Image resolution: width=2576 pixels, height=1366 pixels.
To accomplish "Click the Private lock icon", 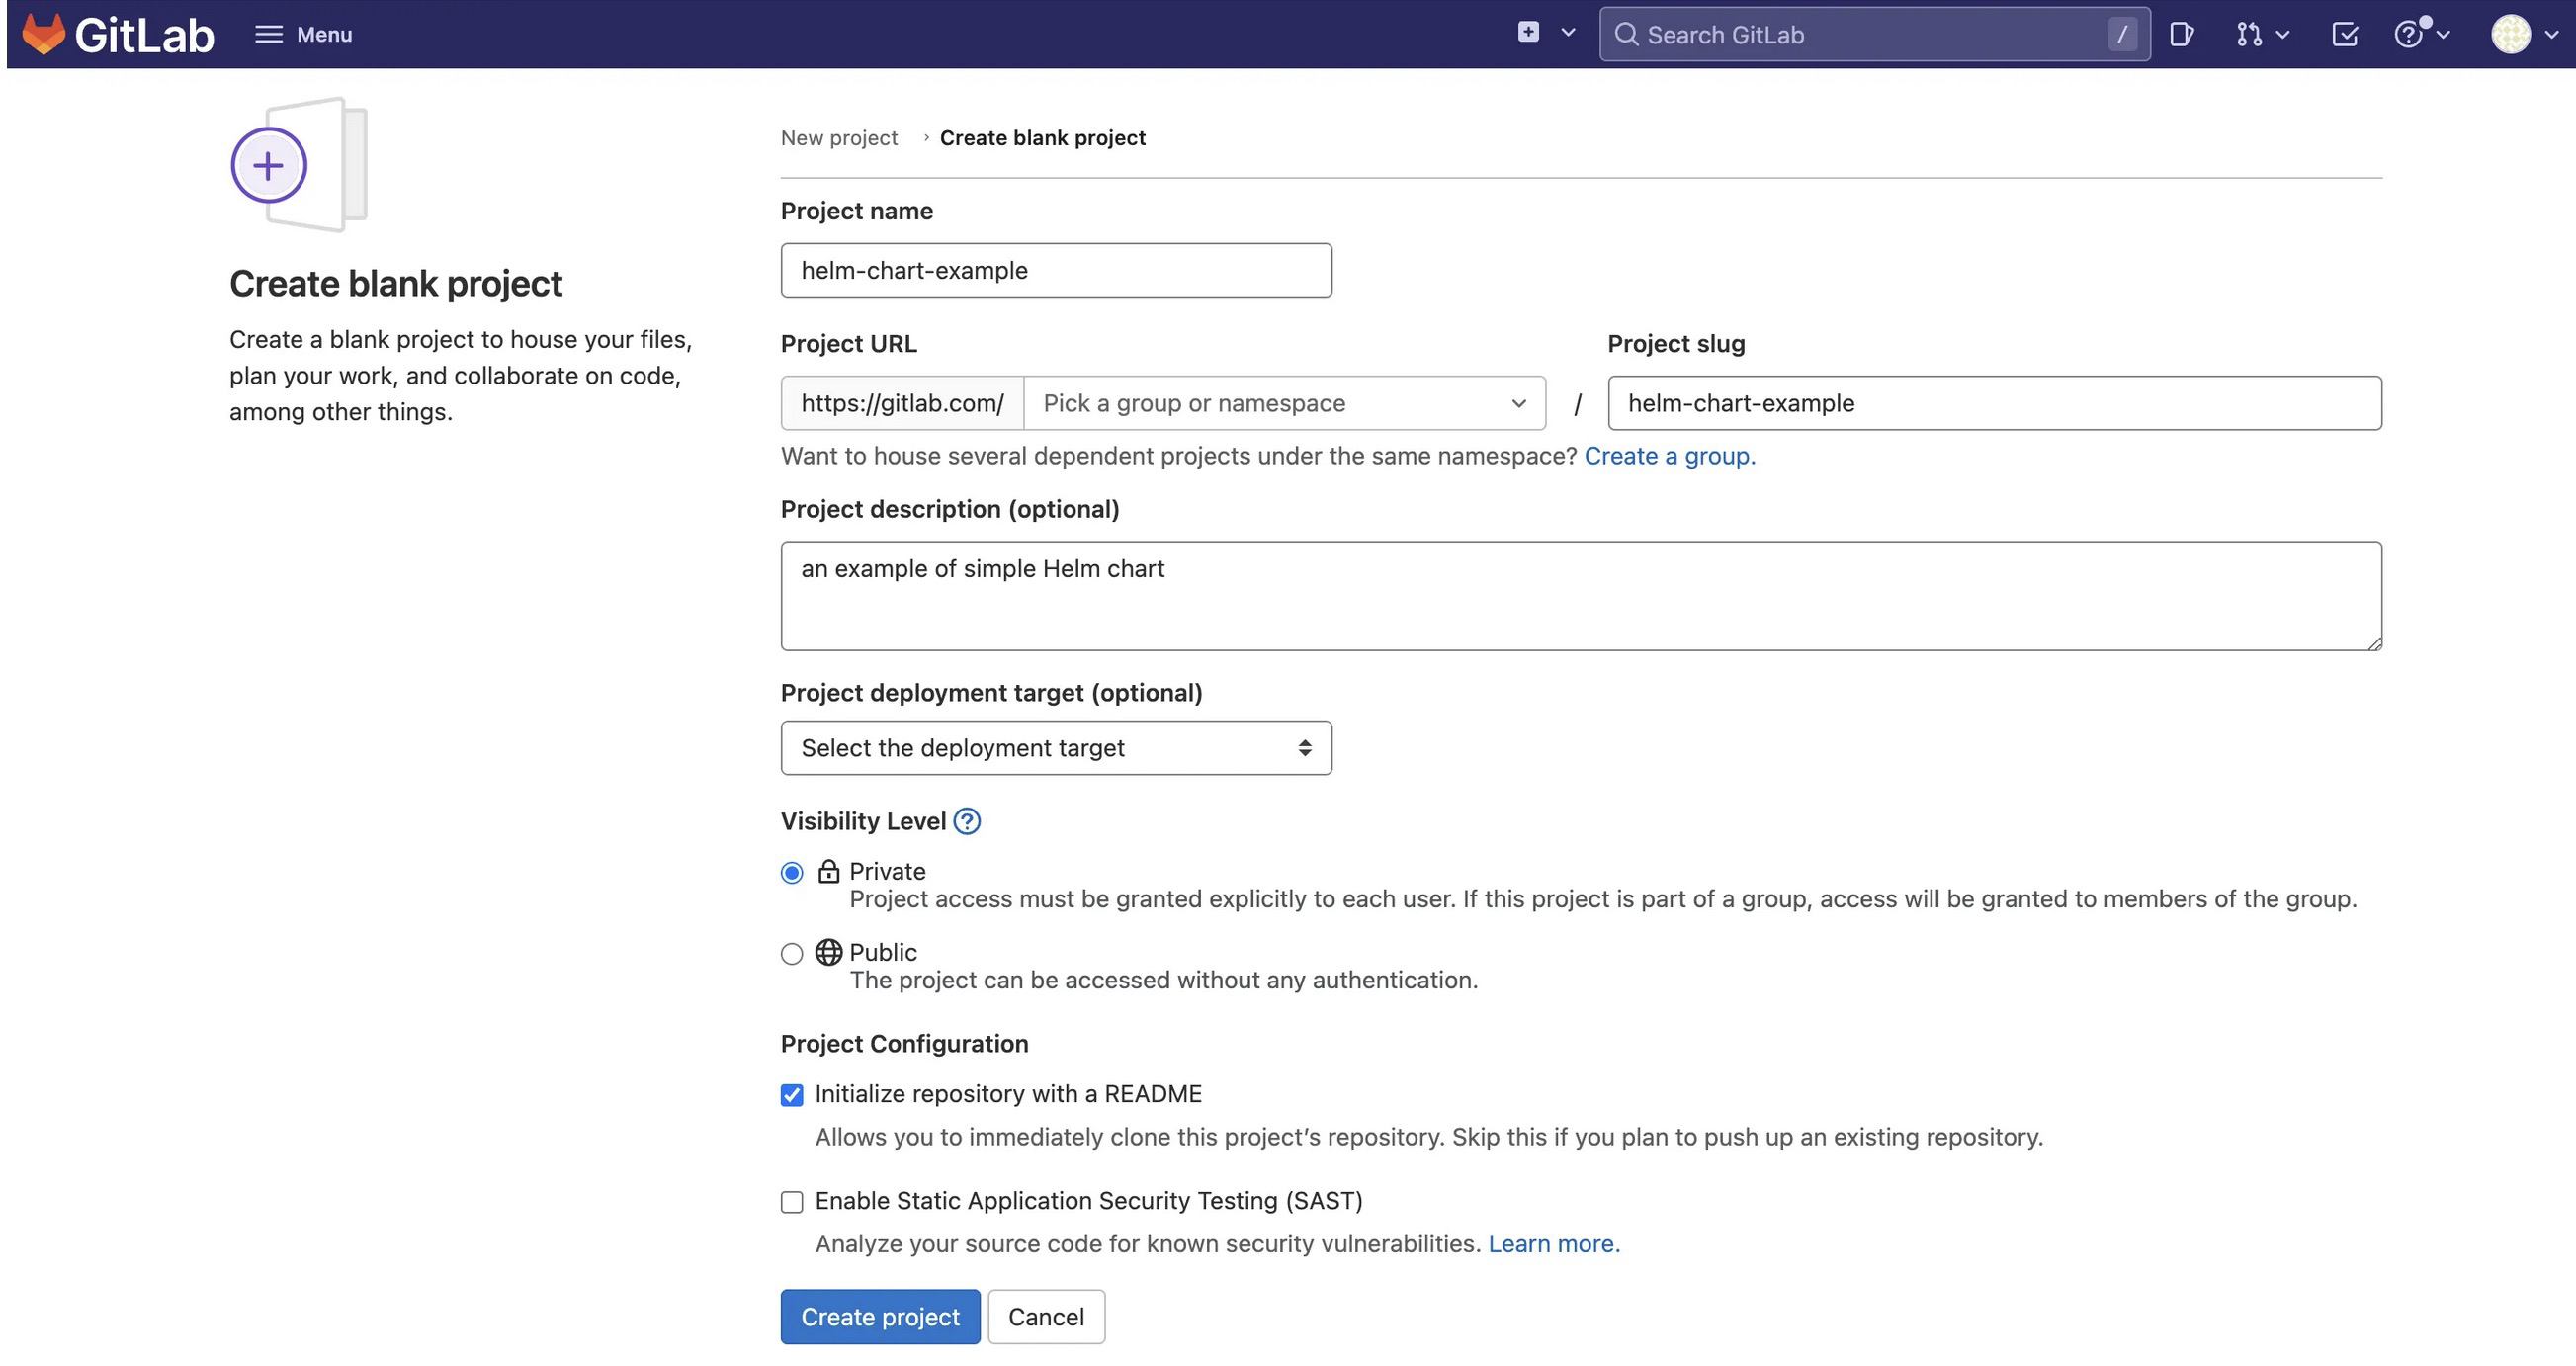I will (x=828, y=871).
